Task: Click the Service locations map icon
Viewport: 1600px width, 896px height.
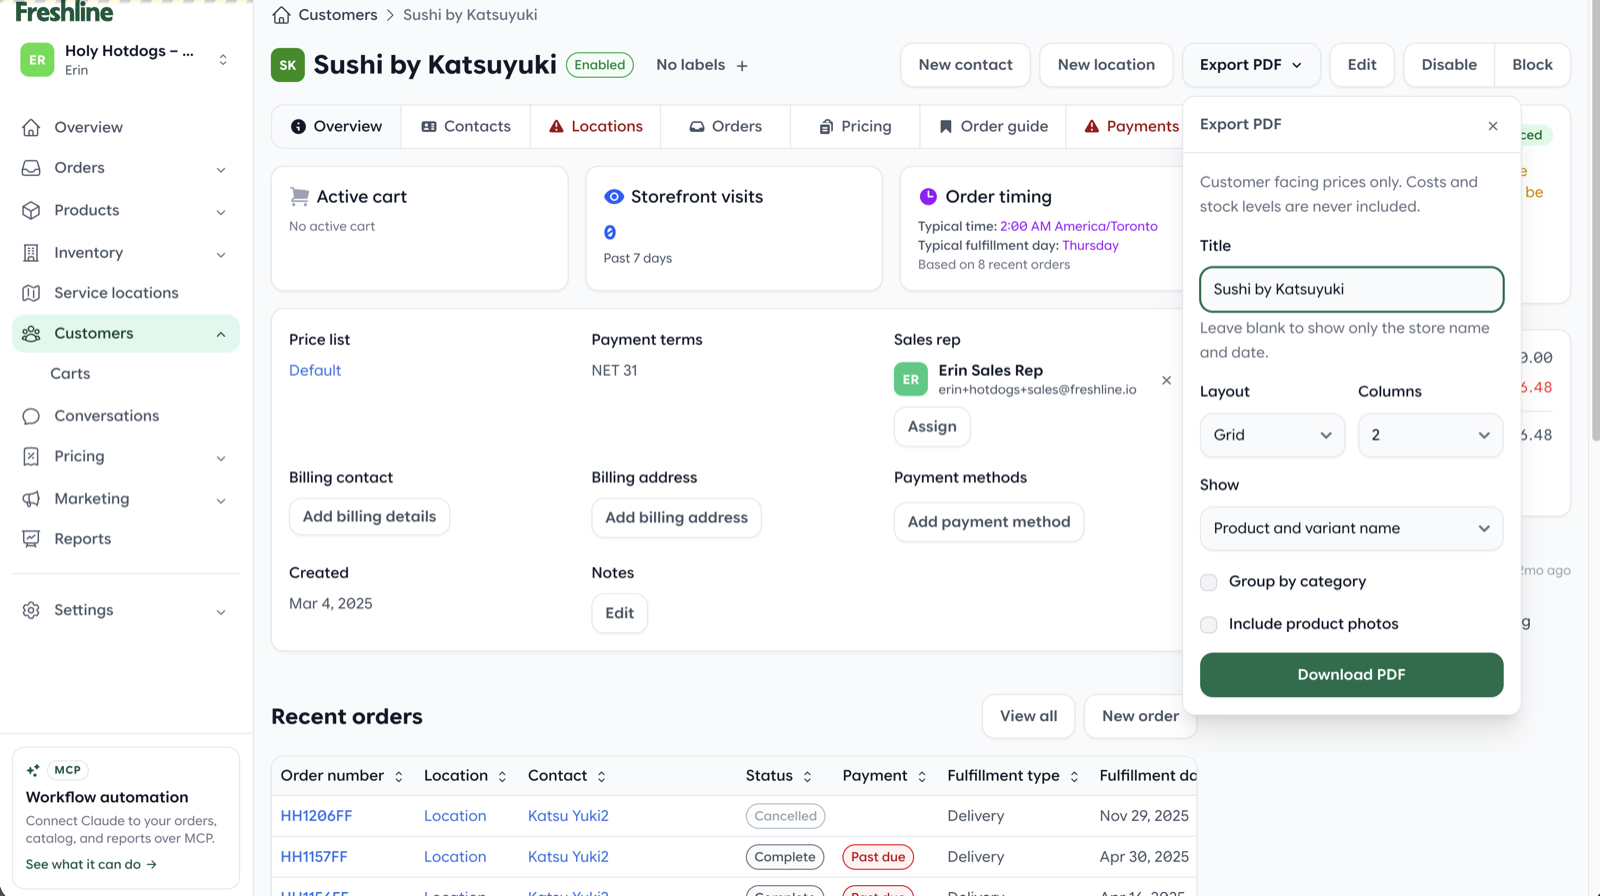Action: pos(31,293)
